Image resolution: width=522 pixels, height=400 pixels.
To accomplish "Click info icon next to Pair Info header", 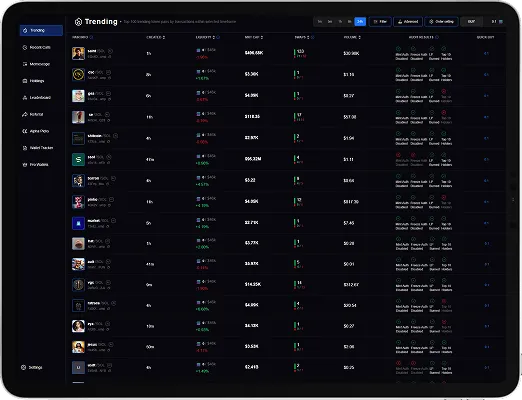I will (x=92, y=37).
